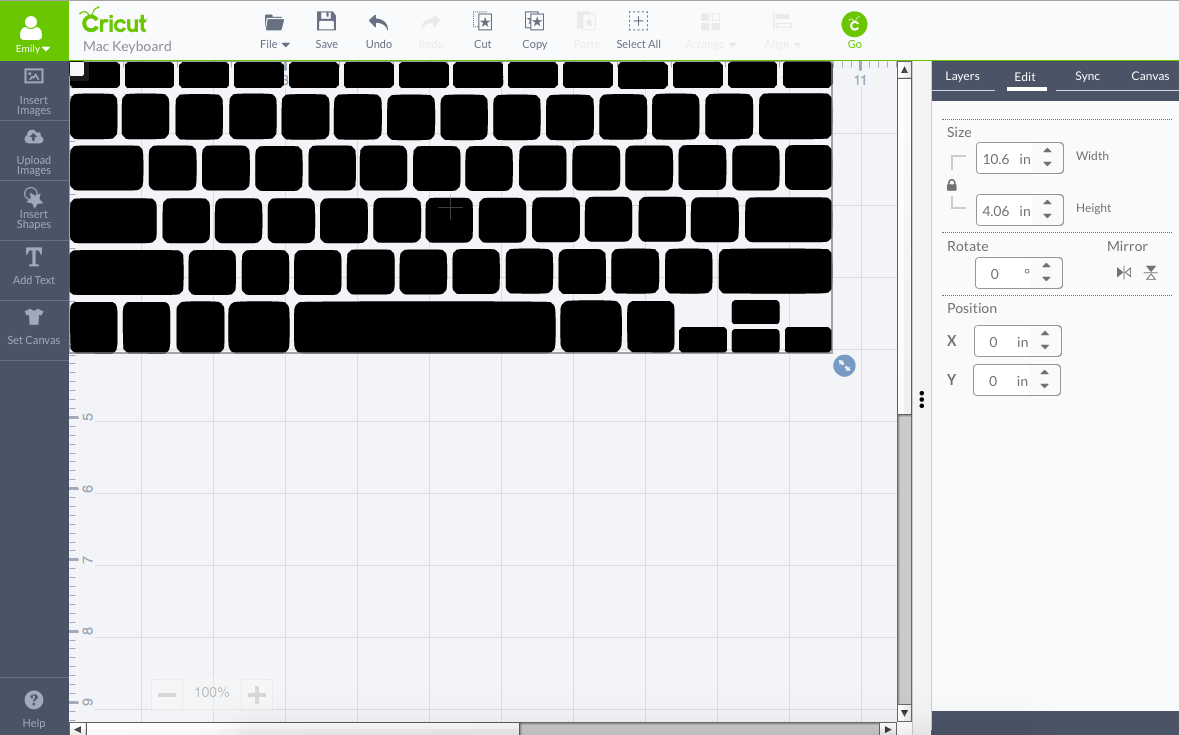The image size is (1179, 735).
Task: Undo the last action
Action: tap(378, 29)
